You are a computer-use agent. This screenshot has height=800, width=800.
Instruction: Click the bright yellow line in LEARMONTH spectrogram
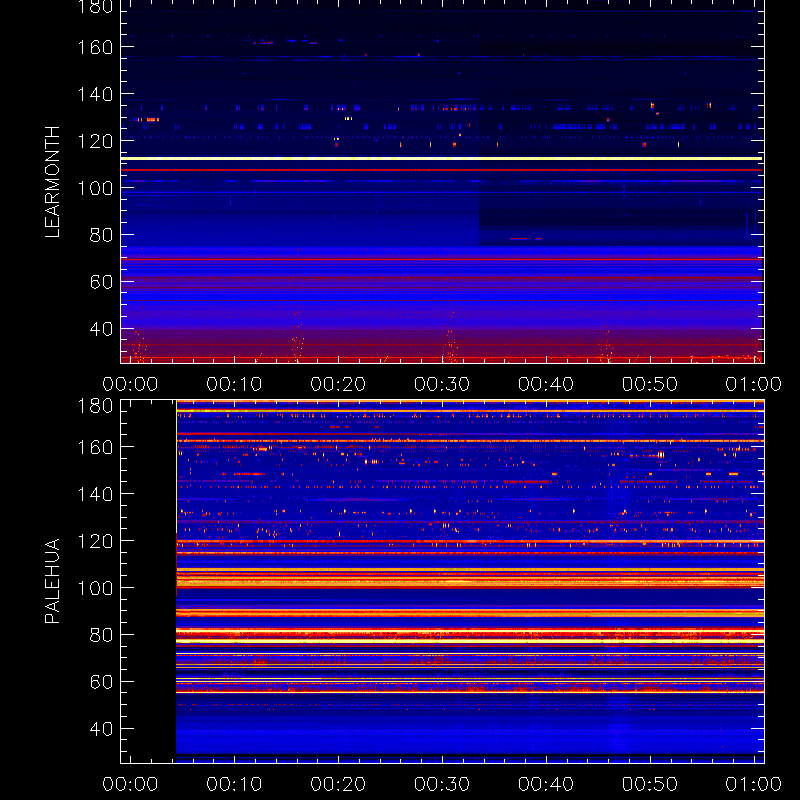442,159
